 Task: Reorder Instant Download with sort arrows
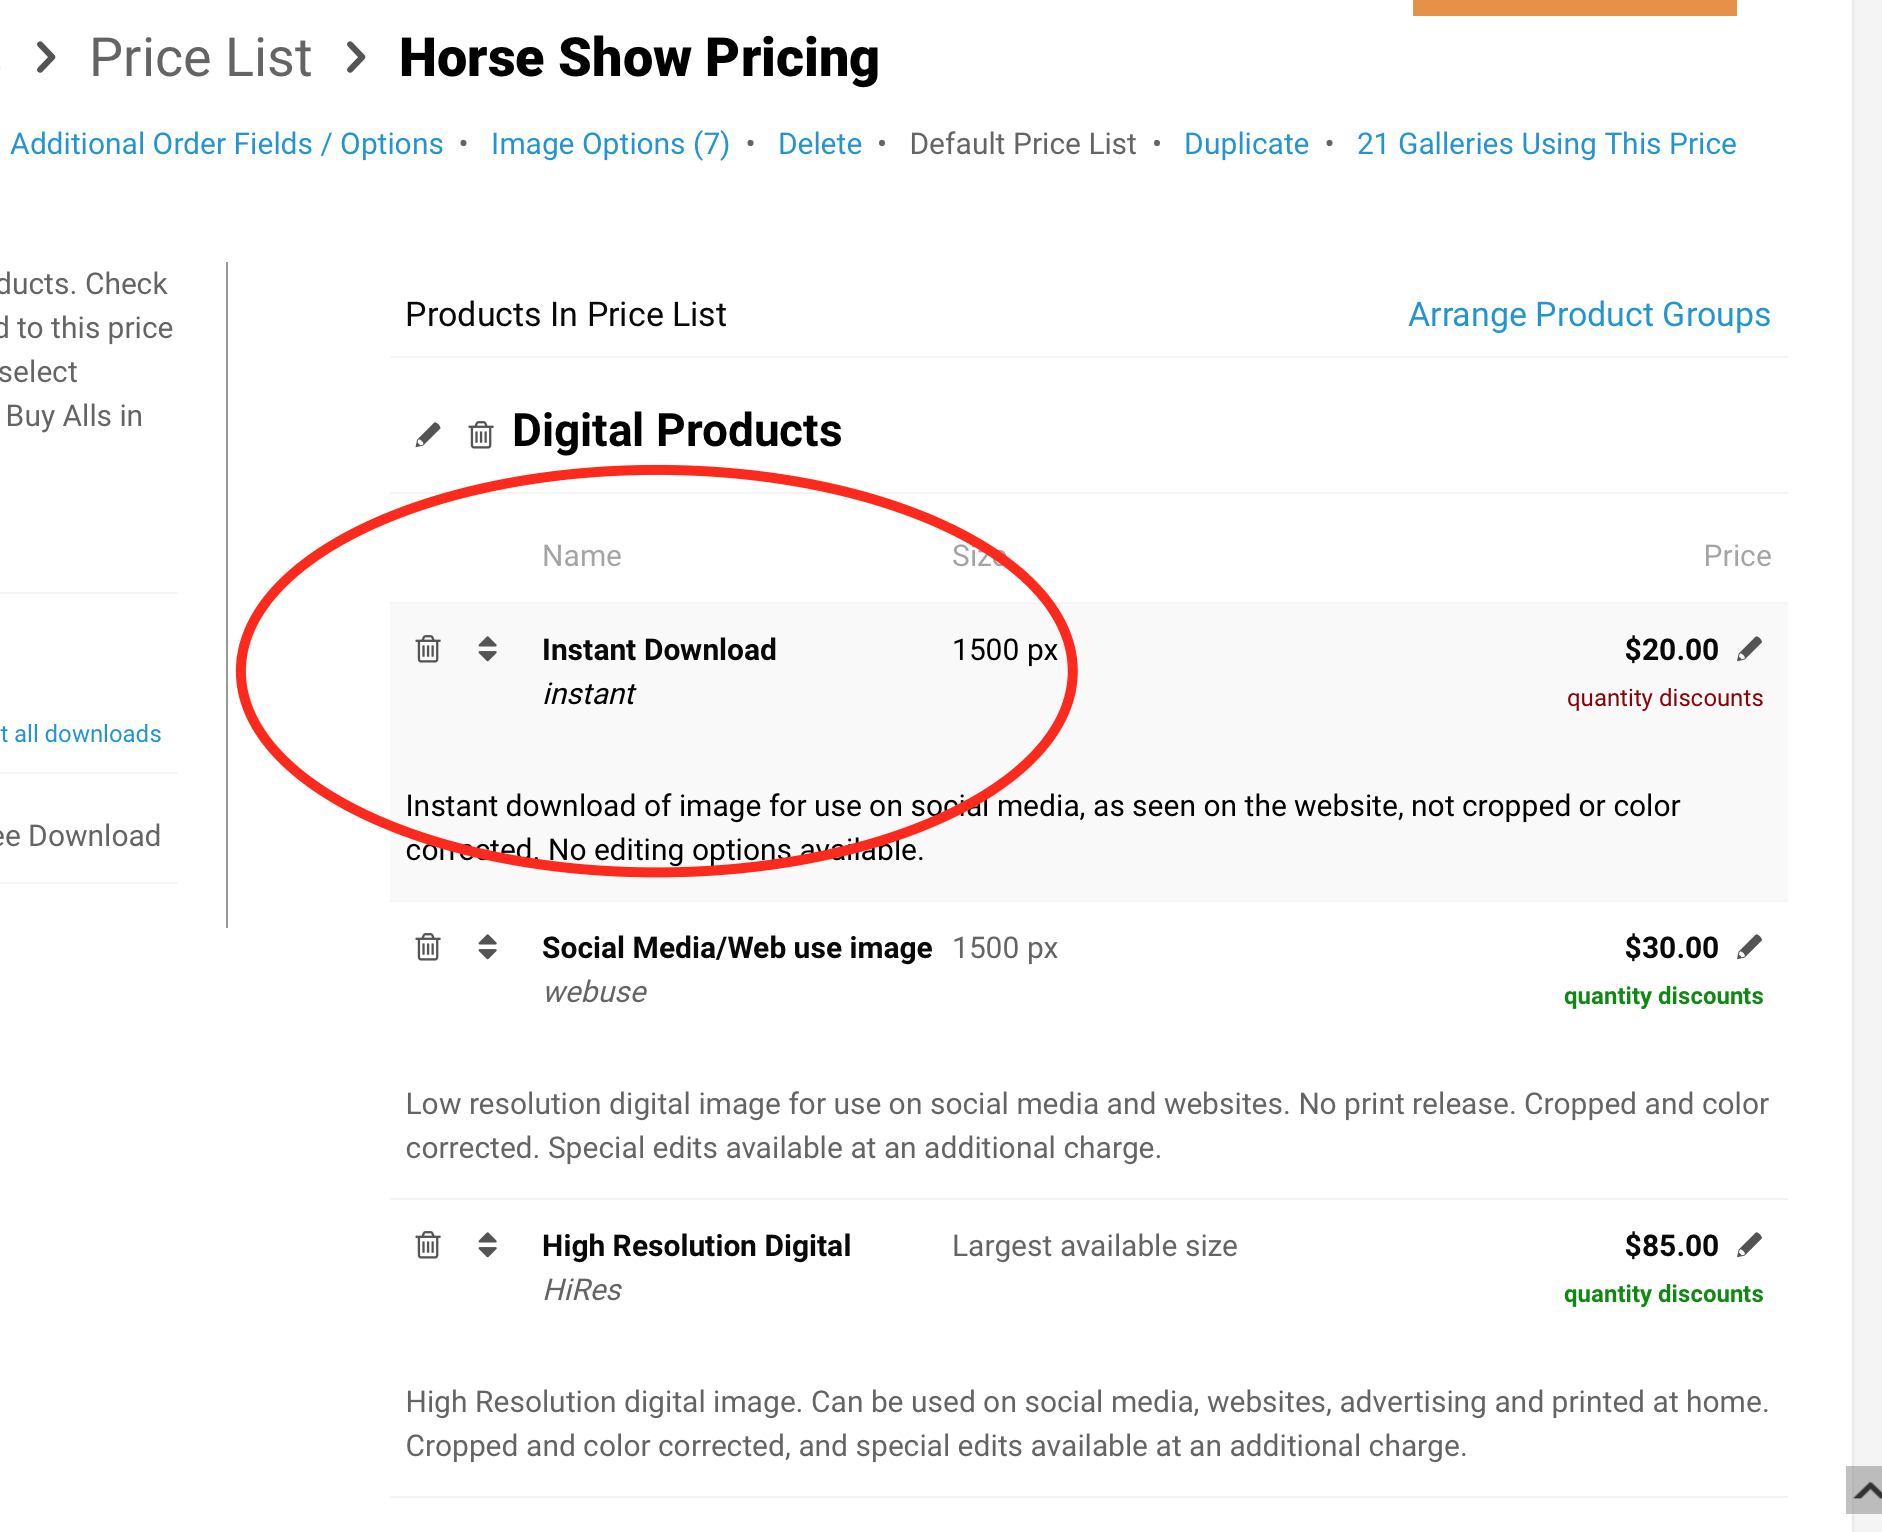[x=487, y=649]
